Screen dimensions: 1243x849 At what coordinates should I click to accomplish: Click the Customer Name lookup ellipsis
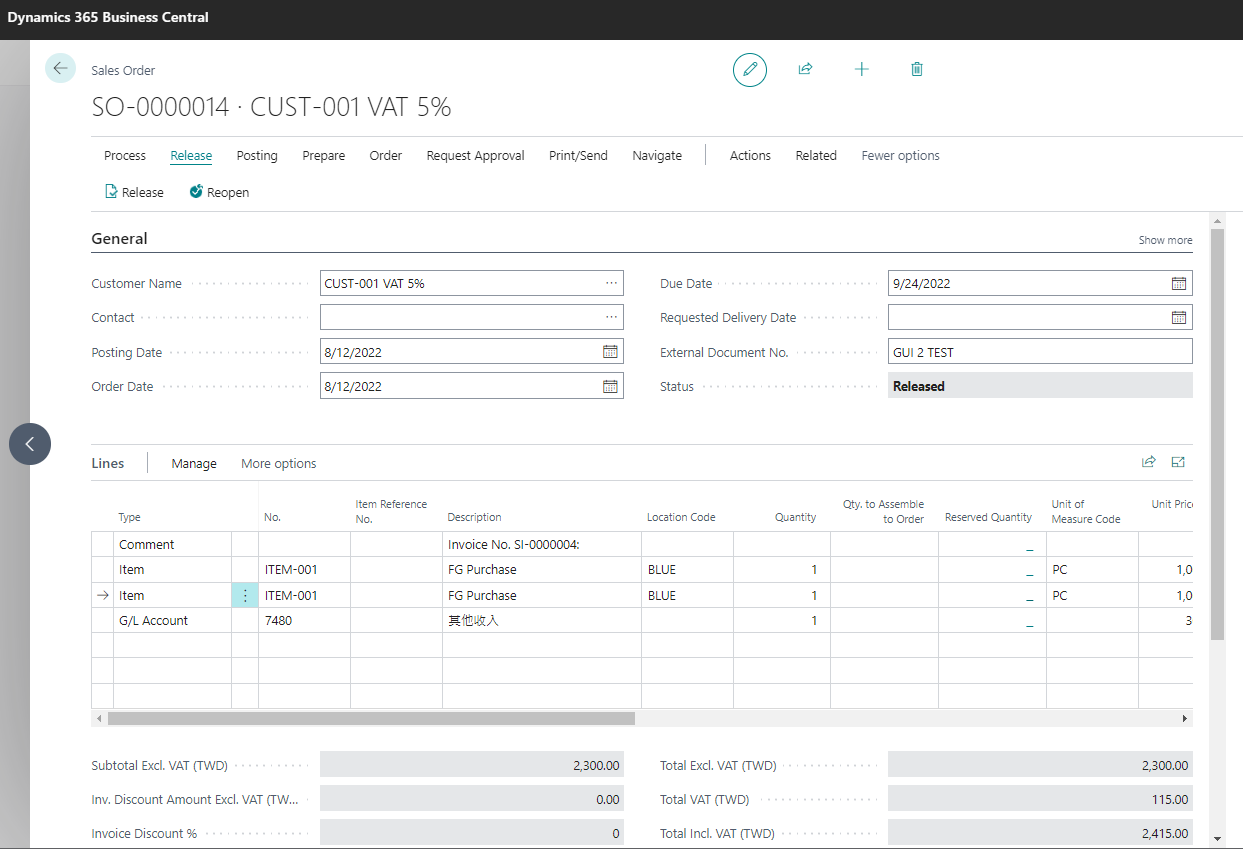pos(611,283)
